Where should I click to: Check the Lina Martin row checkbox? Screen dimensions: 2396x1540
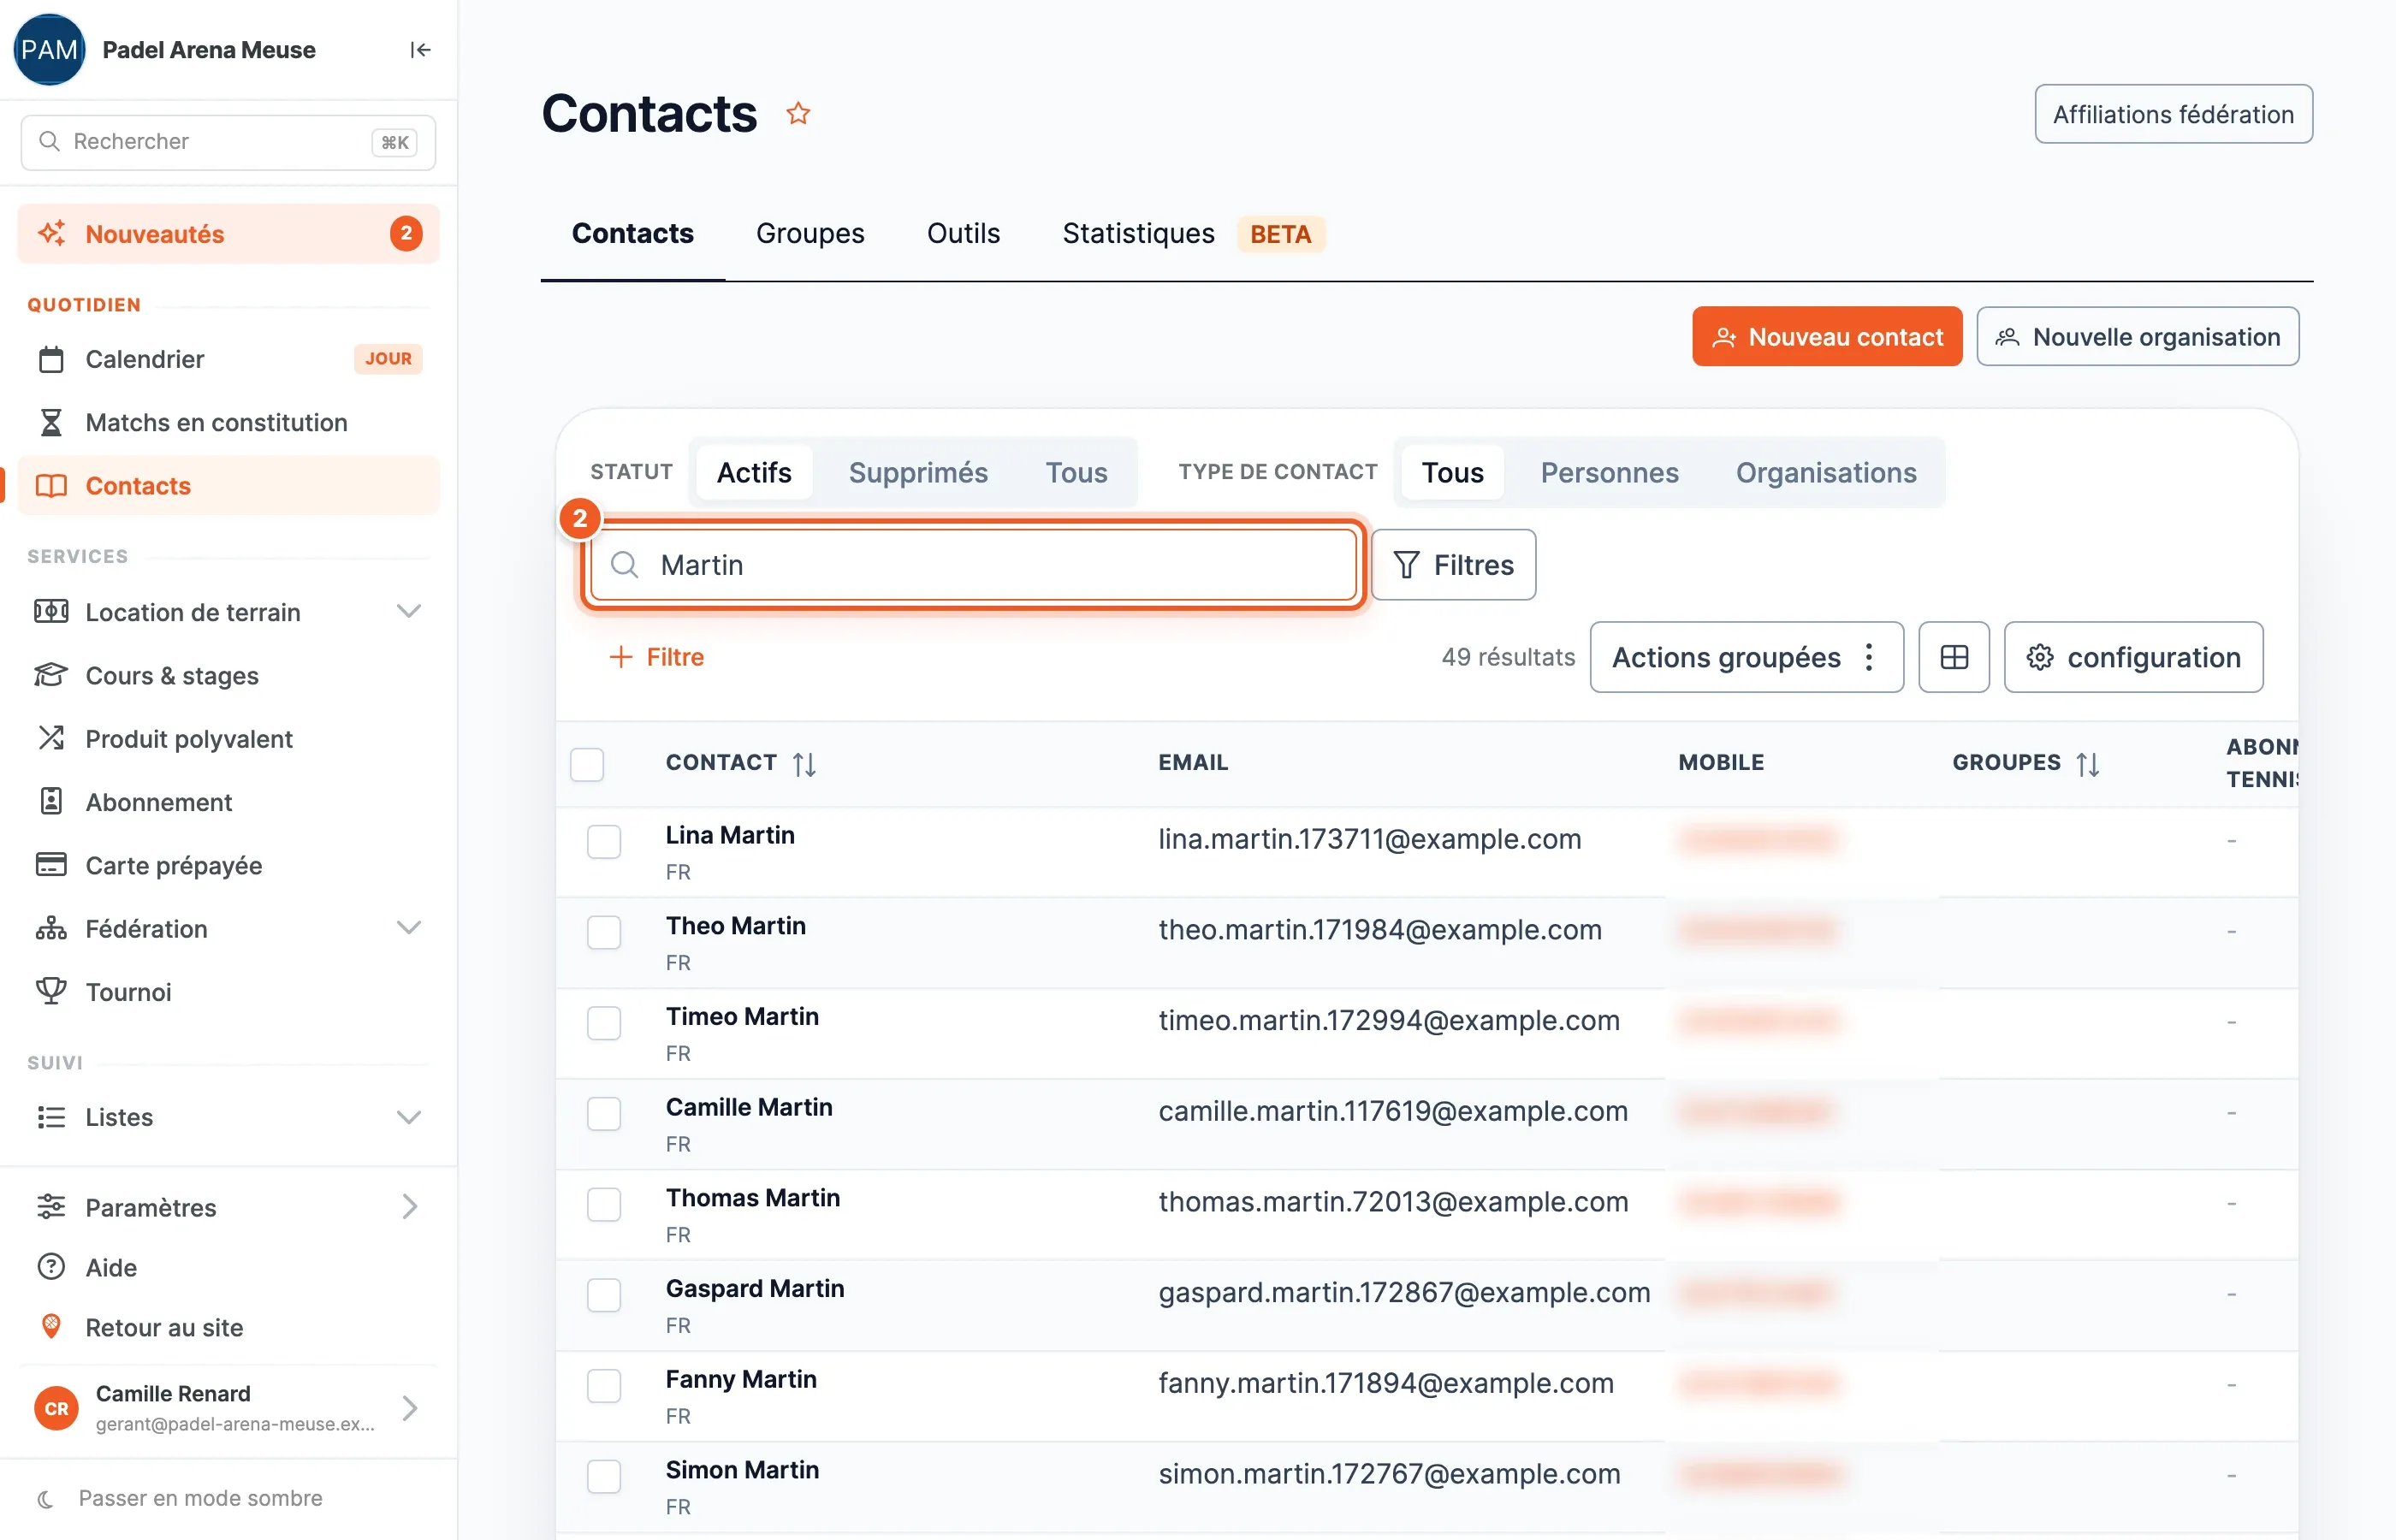click(604, 842)
